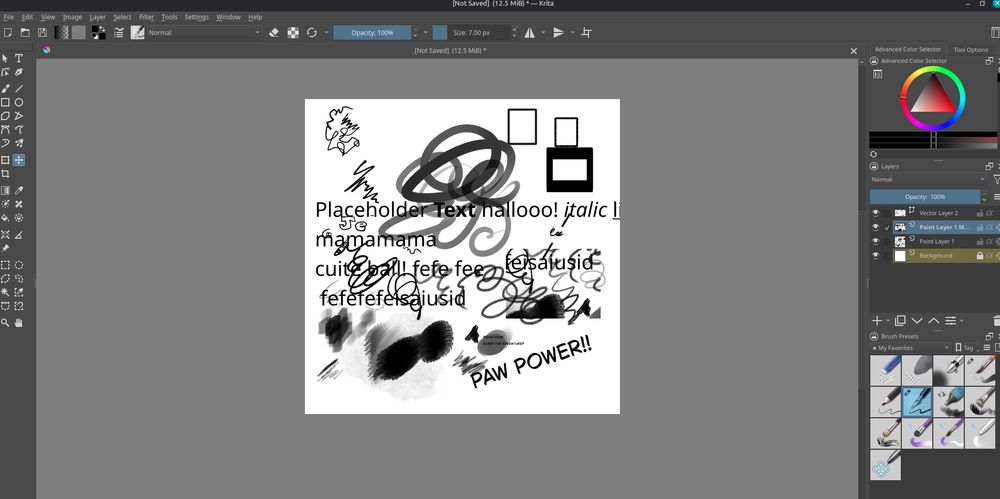
Task: Open the Settings menu
Action: [196, 17]
